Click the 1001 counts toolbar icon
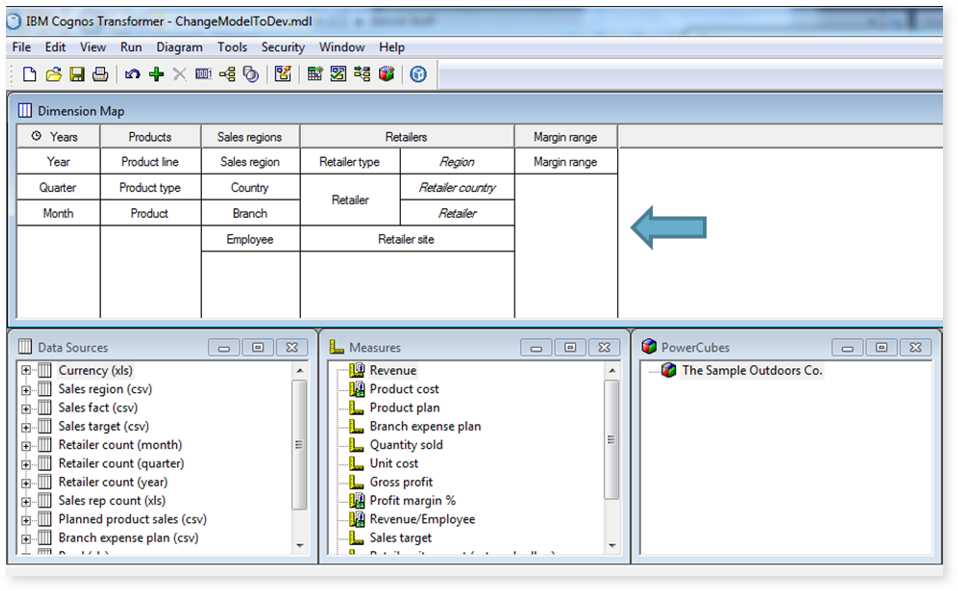The height and width of the screenshot is (591, 958). coord(203,75)
